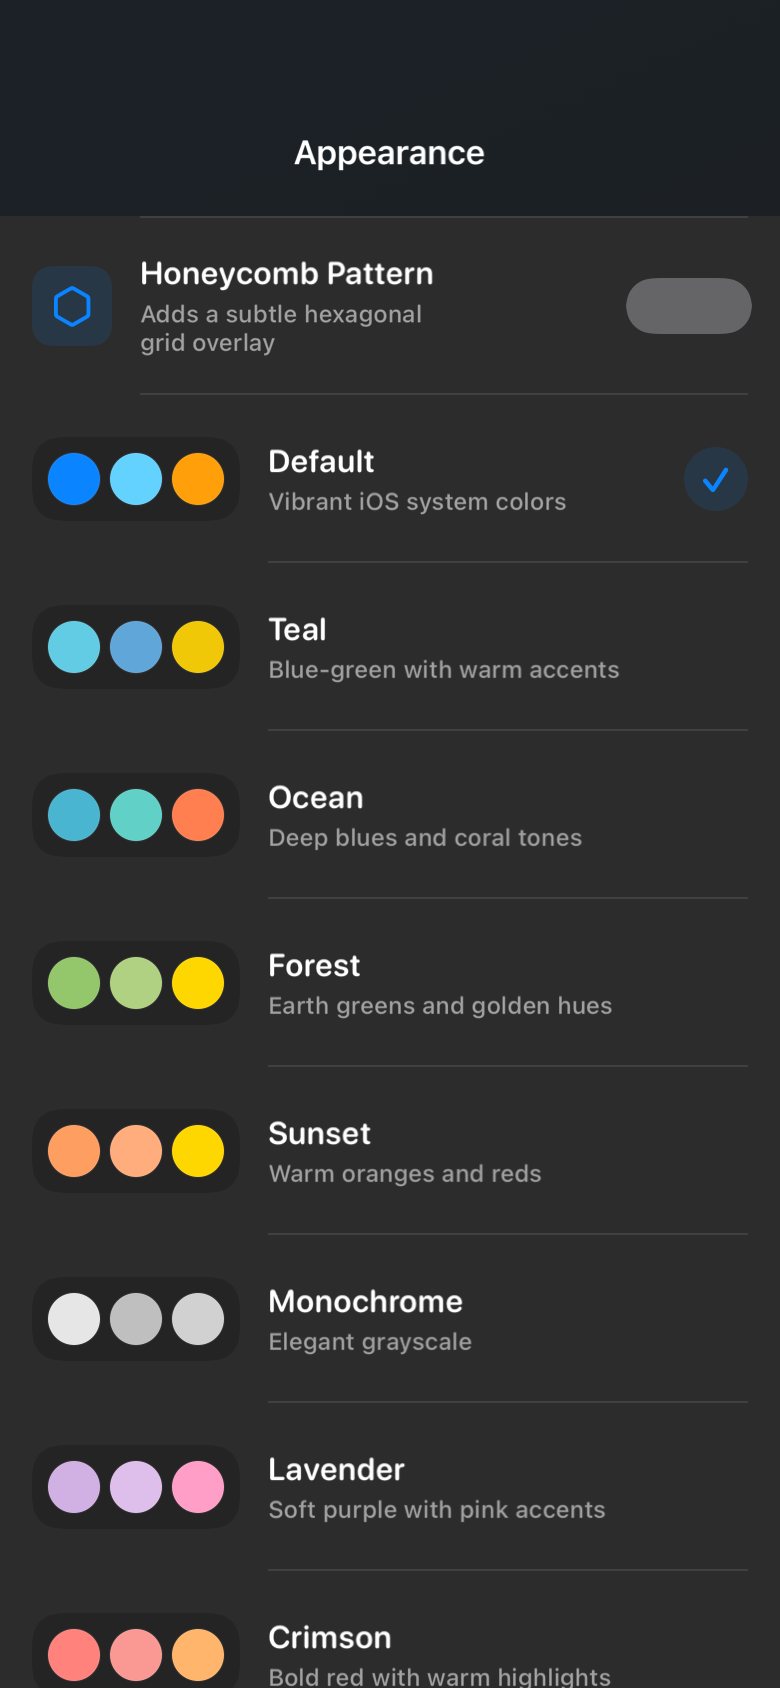
Task: Click the coral circle in the Ocean palette
Action: tap(198, 815)
